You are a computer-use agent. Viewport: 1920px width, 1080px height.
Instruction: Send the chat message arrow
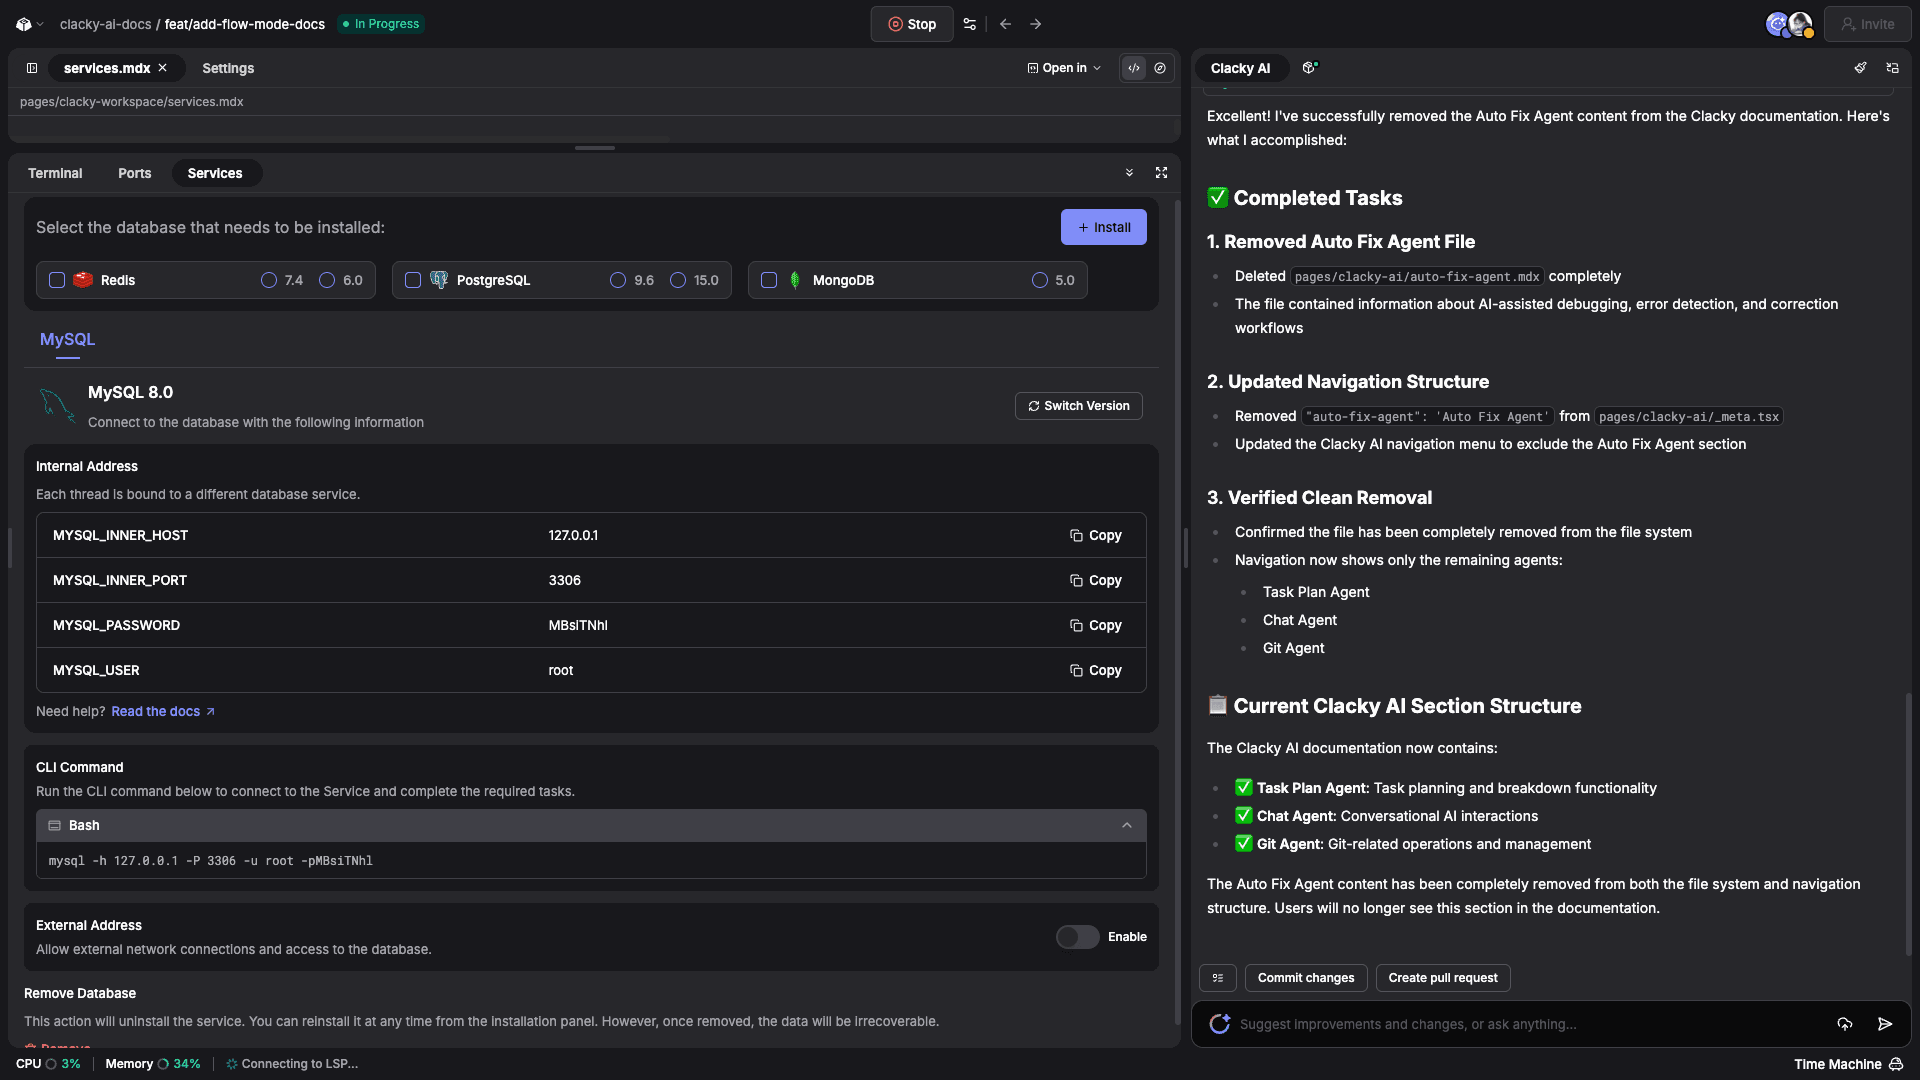tap(1885, 1024)
